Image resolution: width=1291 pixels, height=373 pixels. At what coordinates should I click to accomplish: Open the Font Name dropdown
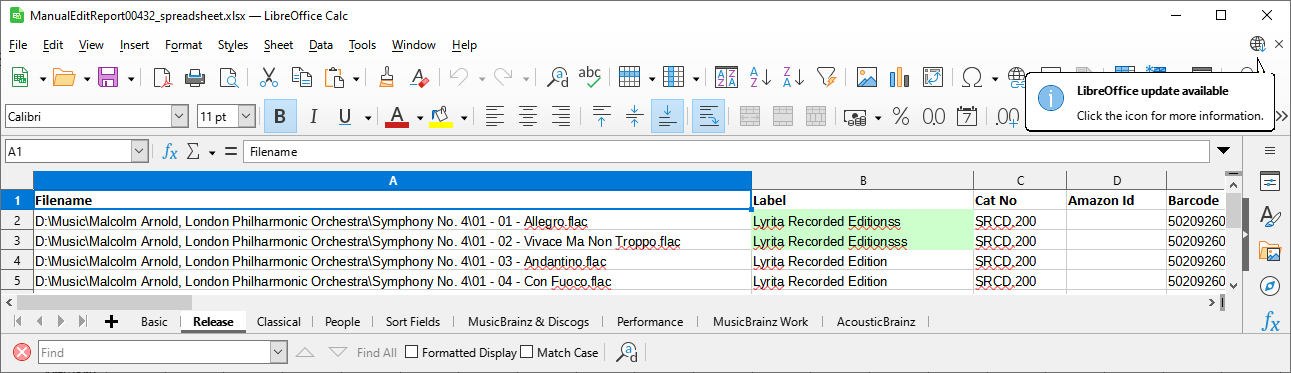(179, 117)
